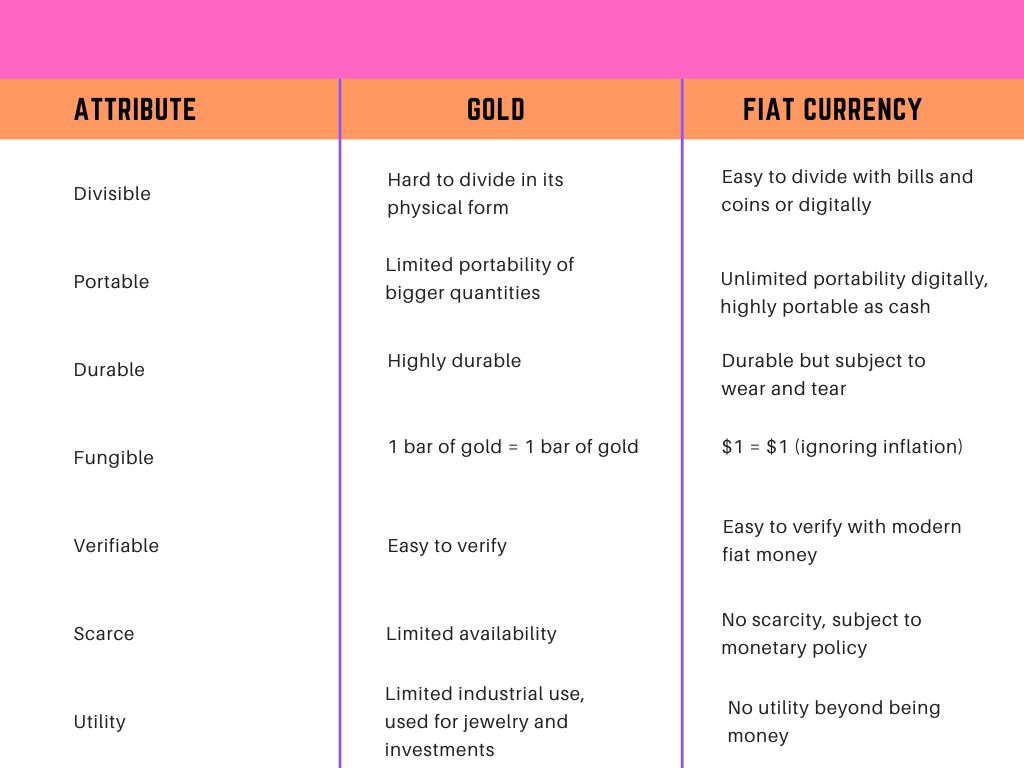Click '1 bar of gold = 1 bar of gold' text
This screenshot has width=1024, height=768.
tap(513, 447)
